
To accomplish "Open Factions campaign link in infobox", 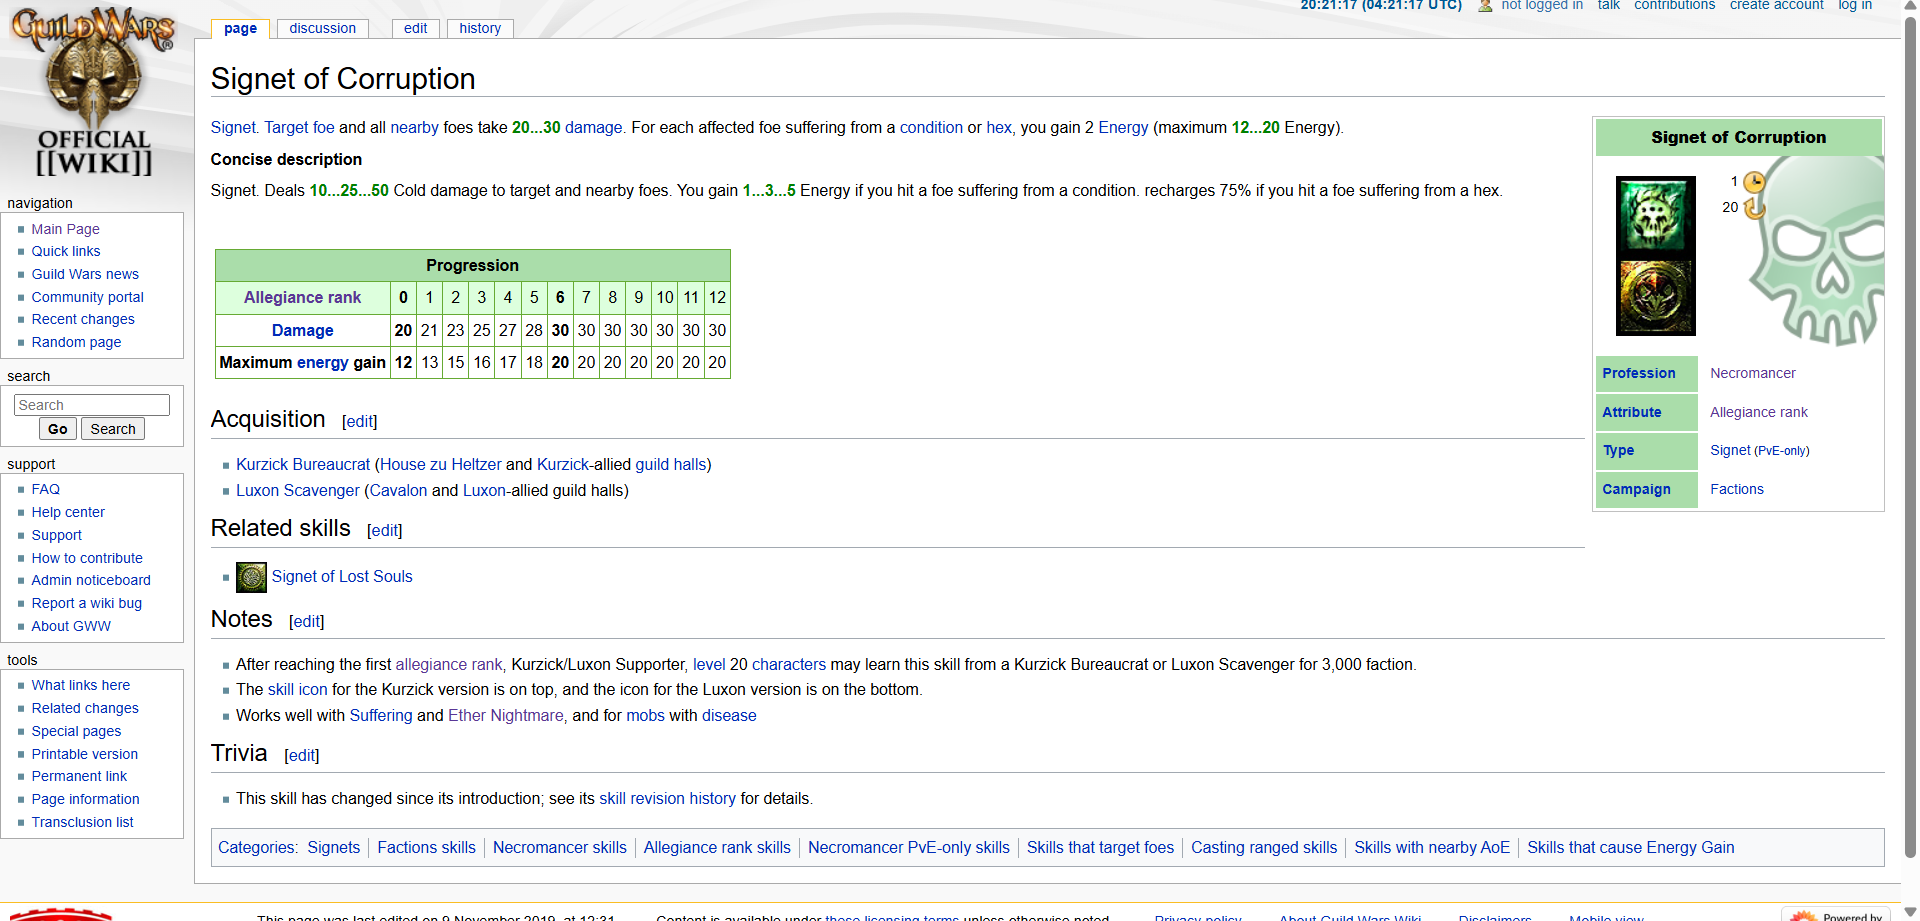I will (1736, 489).
